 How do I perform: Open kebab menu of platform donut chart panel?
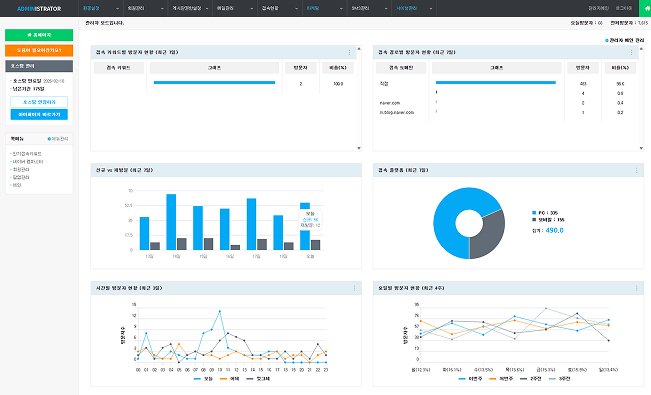636,170
